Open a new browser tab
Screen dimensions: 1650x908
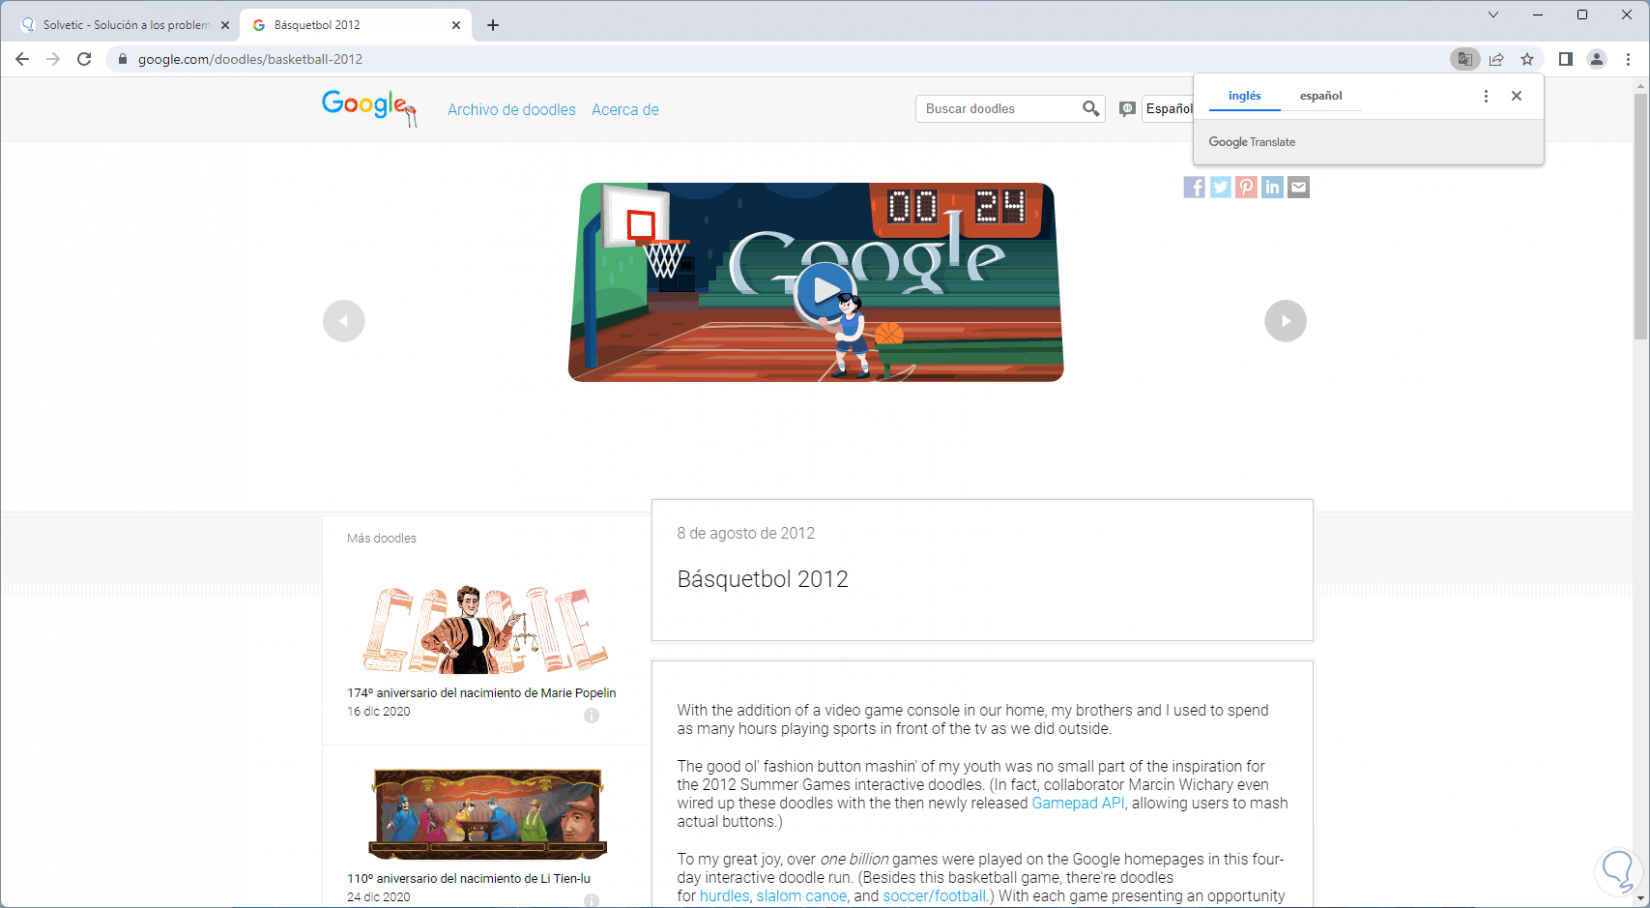point(493,25)
